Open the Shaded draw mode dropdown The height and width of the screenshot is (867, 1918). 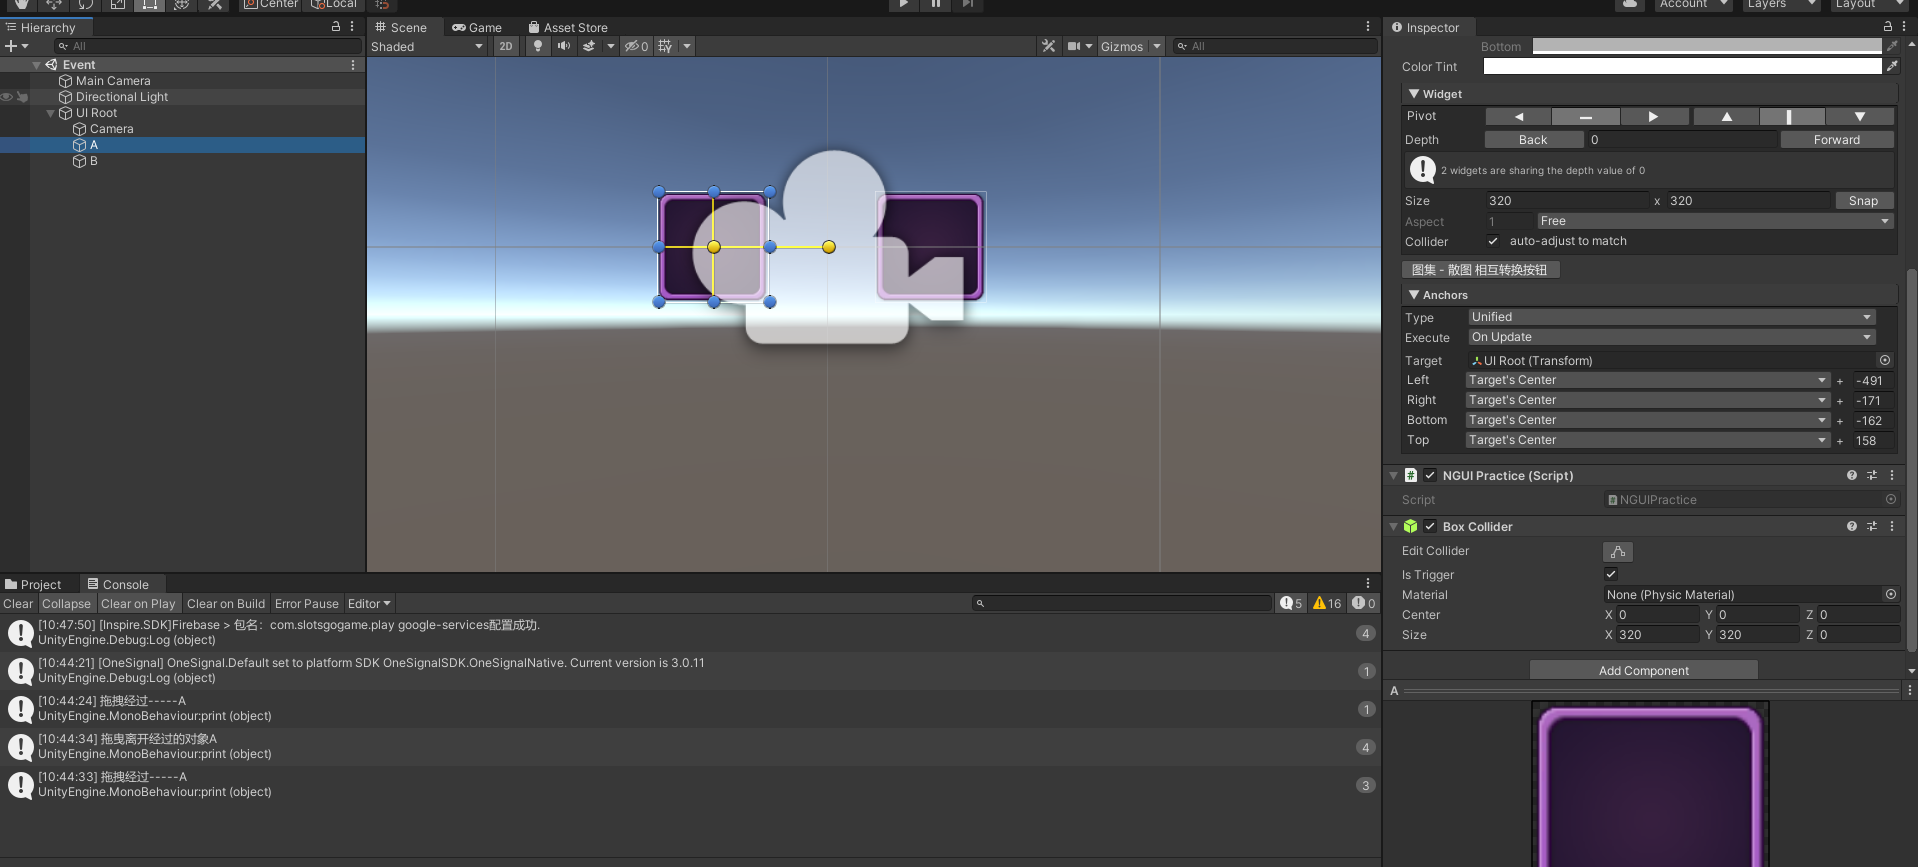427,46
